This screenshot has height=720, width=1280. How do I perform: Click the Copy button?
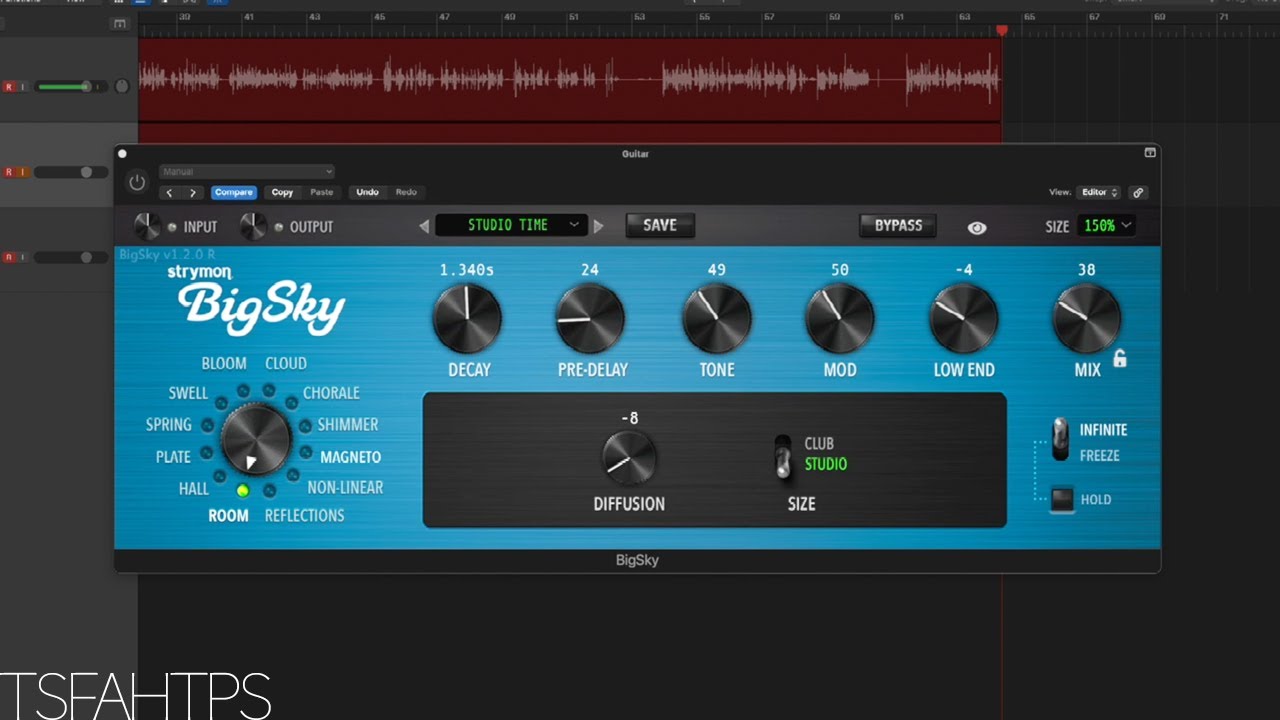click(282, 192)
